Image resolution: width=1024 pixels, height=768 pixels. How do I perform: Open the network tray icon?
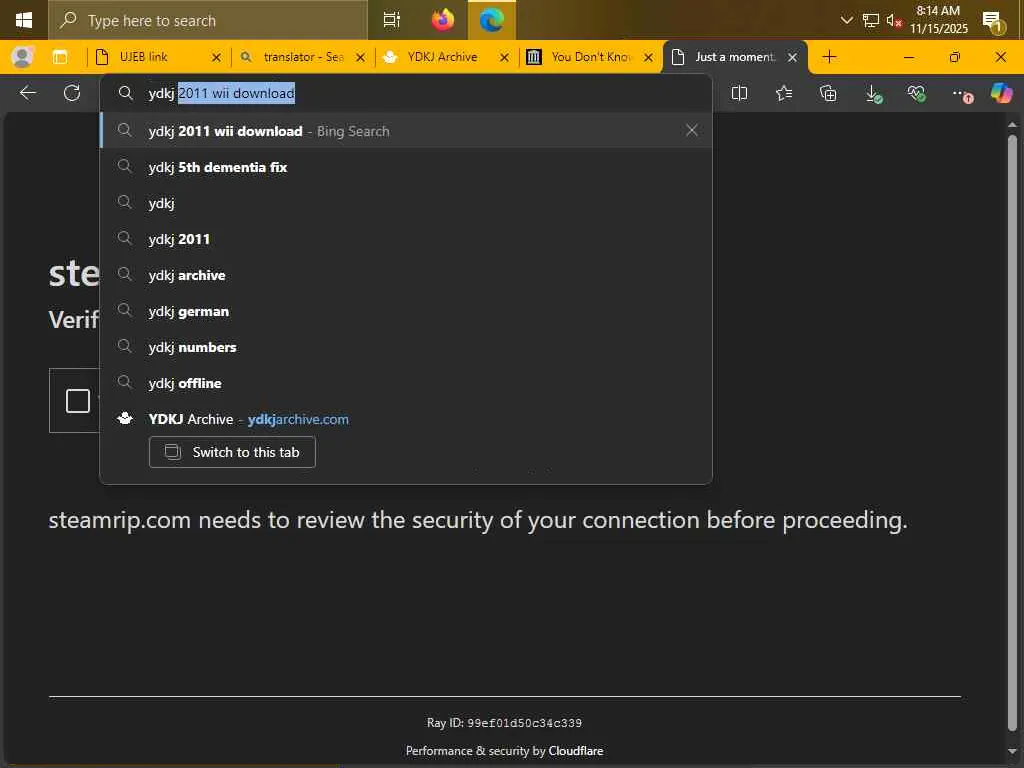[871, 20]
